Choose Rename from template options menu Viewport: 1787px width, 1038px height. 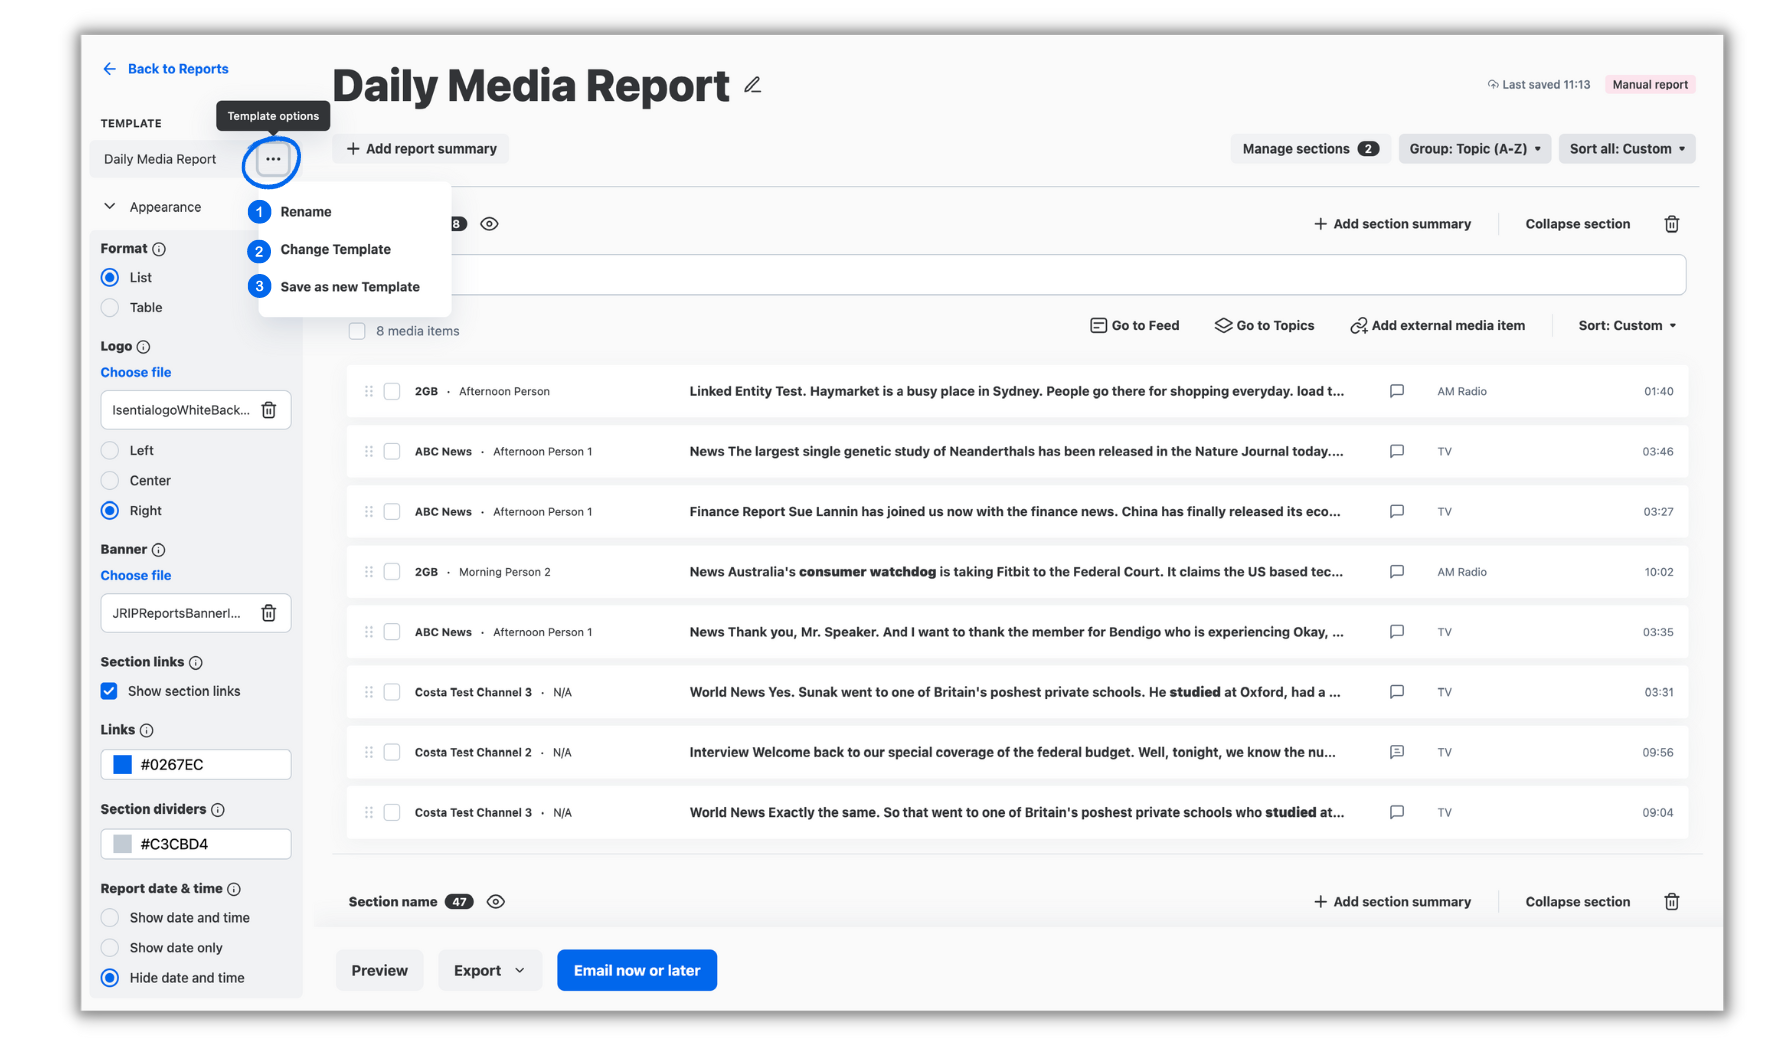coord(306,212)
